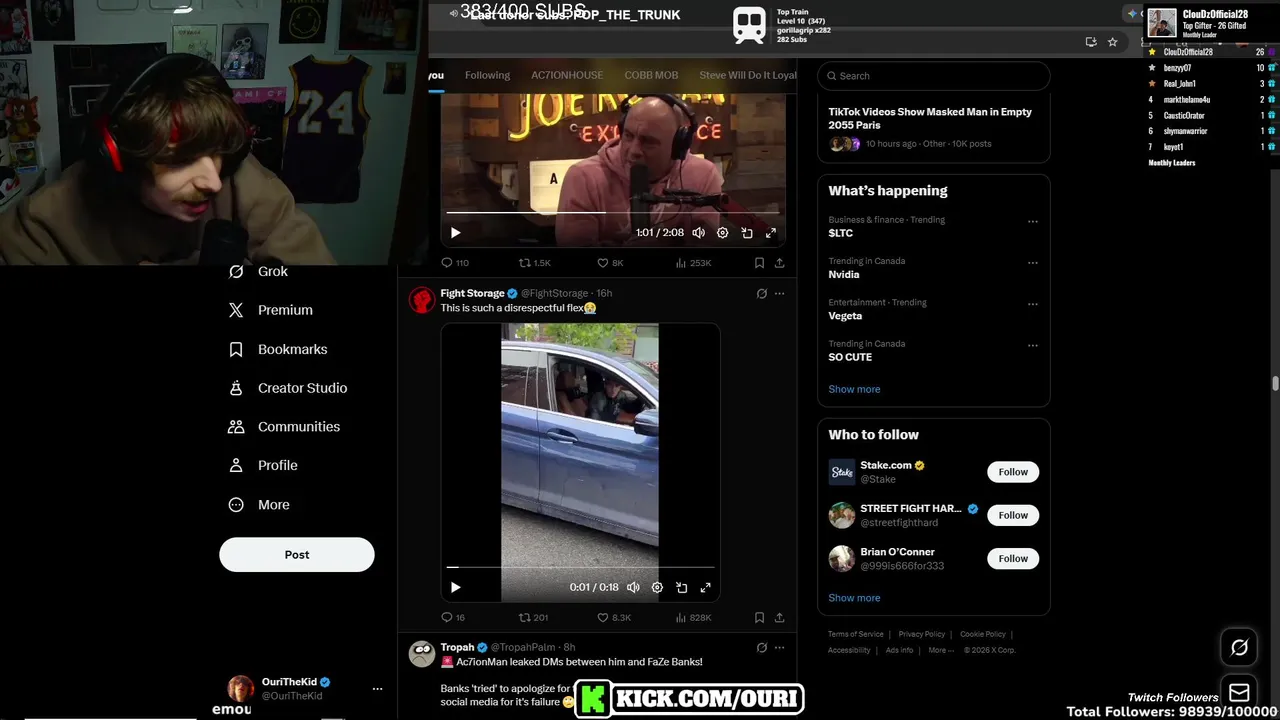The height and width of the screenshot is (720, 1280).
Task: Open the Privacy Policy link
Action: click(x=922, y=634)
